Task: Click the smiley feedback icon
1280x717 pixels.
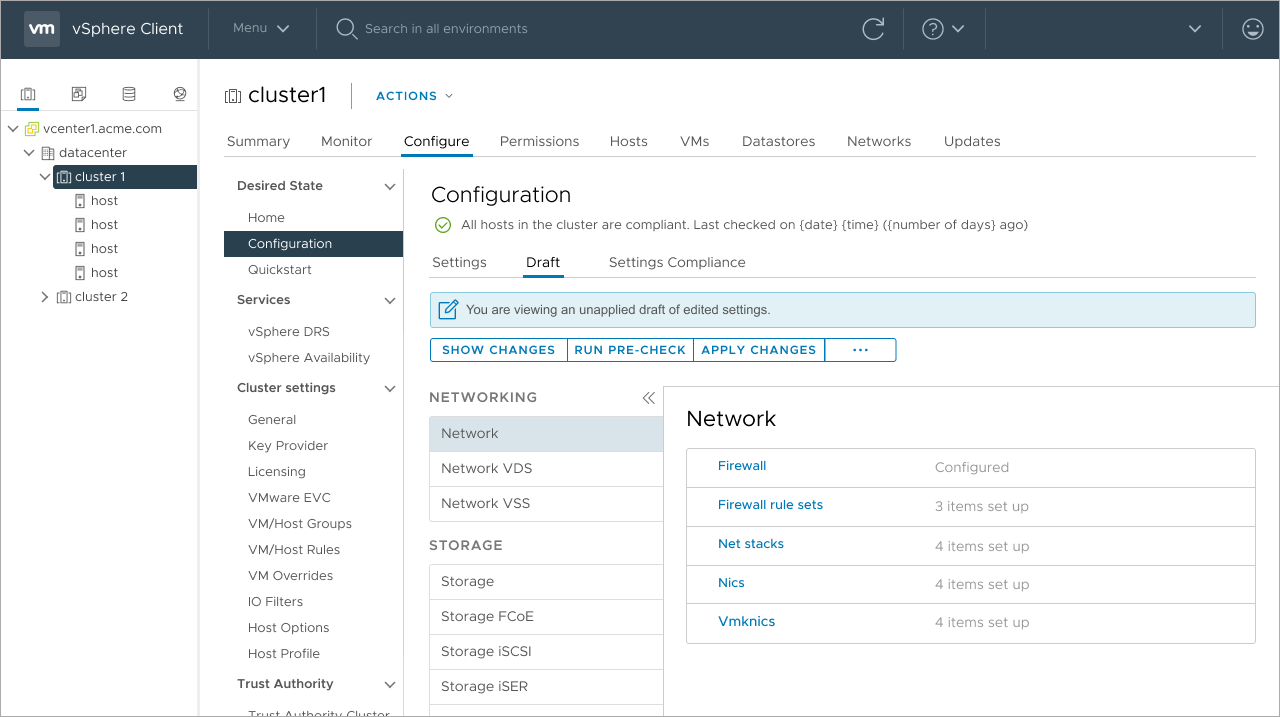Action: (x=1252, y=29)
